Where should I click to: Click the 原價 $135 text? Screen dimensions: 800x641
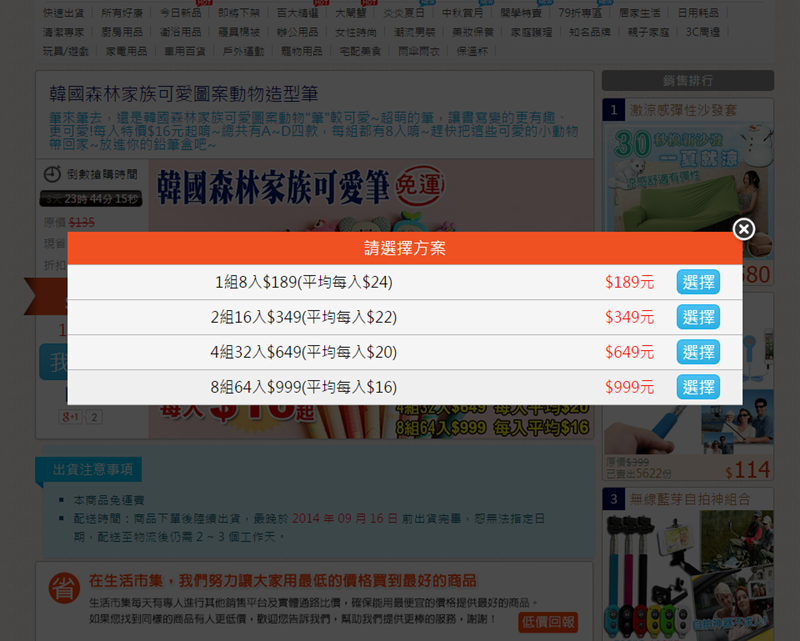(69, 223)
